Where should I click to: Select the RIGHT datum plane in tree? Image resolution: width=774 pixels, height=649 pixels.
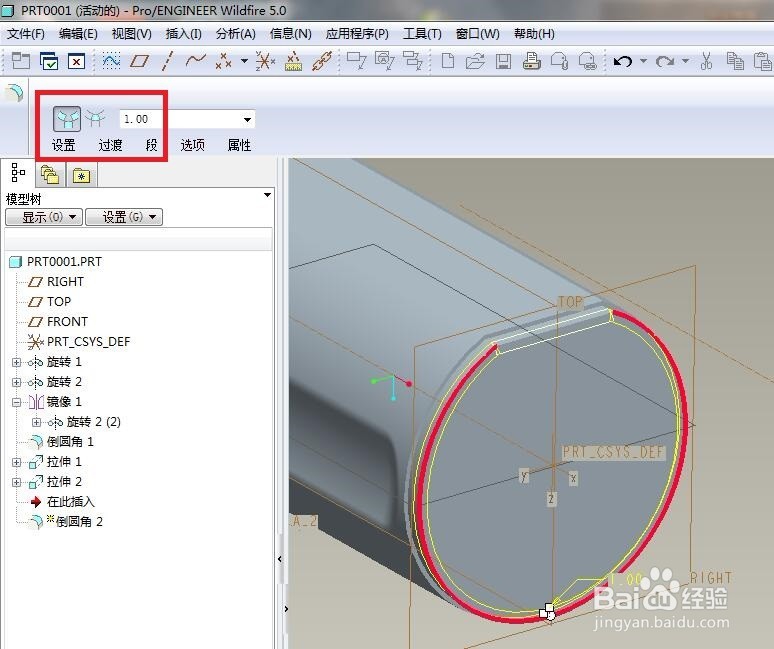[x=65, y=282]
